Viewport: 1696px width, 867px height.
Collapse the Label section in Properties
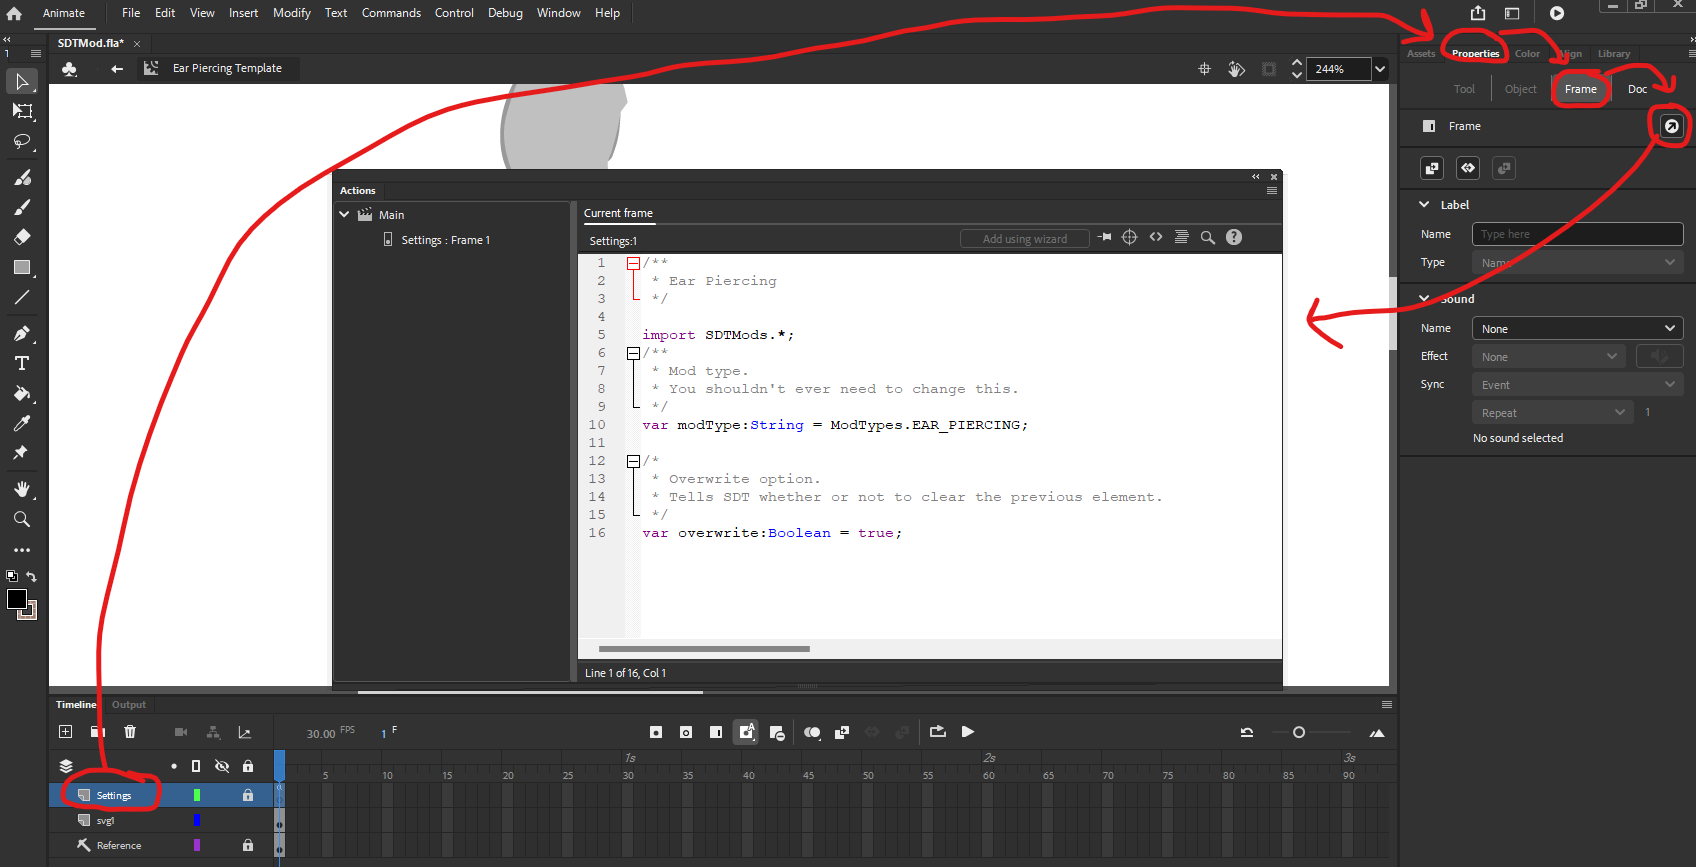(1425, 205)
